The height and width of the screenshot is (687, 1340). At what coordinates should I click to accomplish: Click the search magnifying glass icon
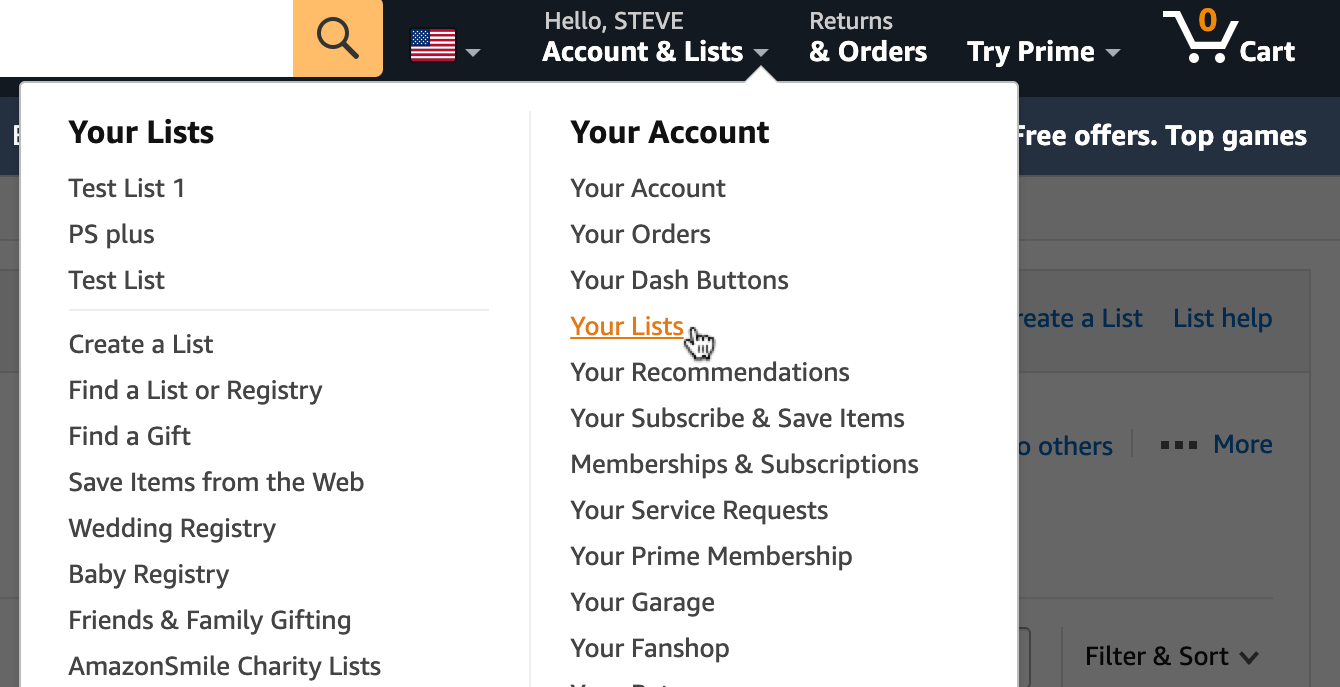pos(336,38)
